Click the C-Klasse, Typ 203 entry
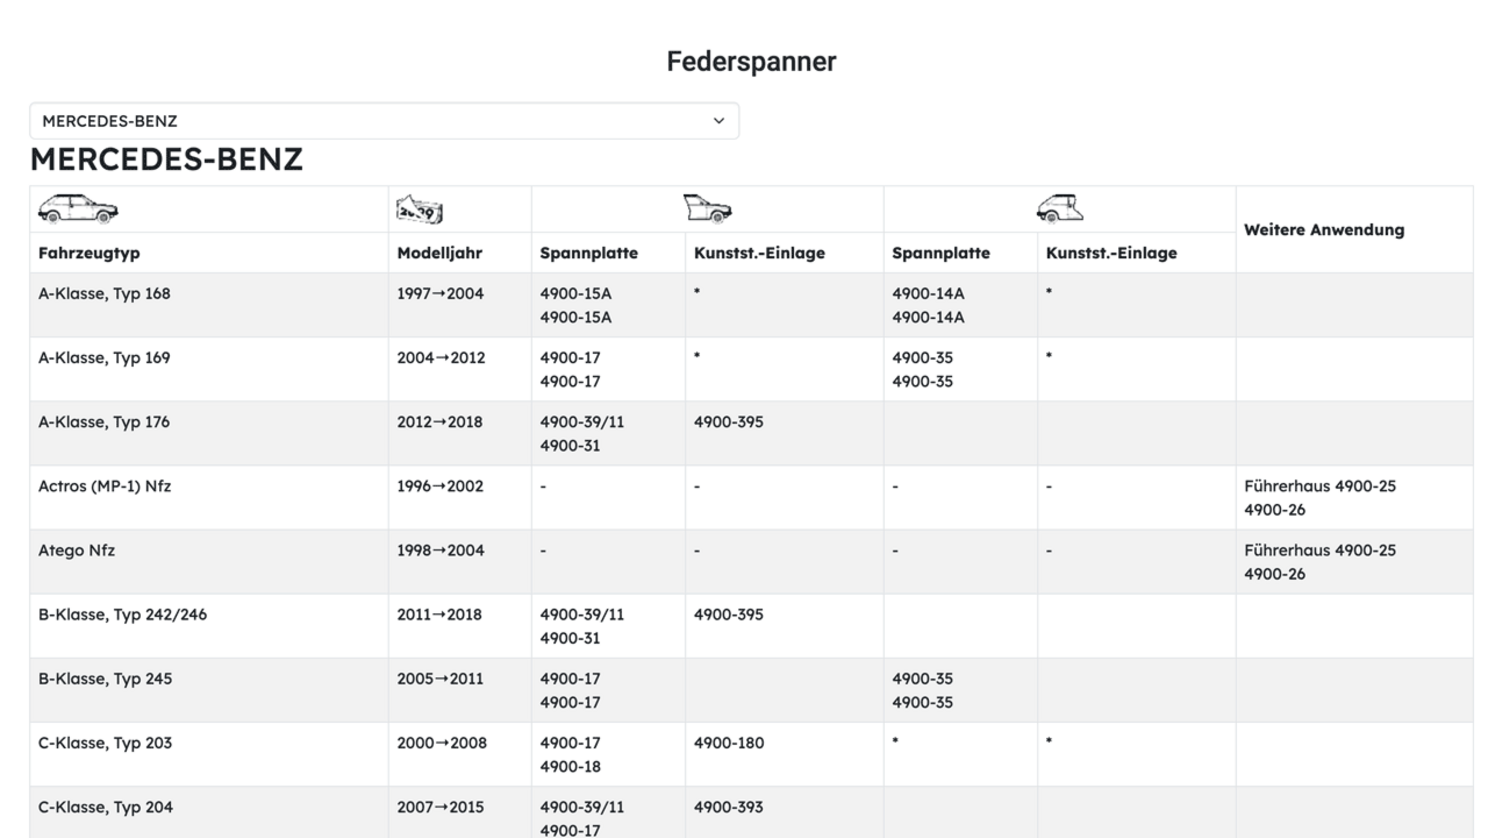1488x838 pixels. coord(105,743)
